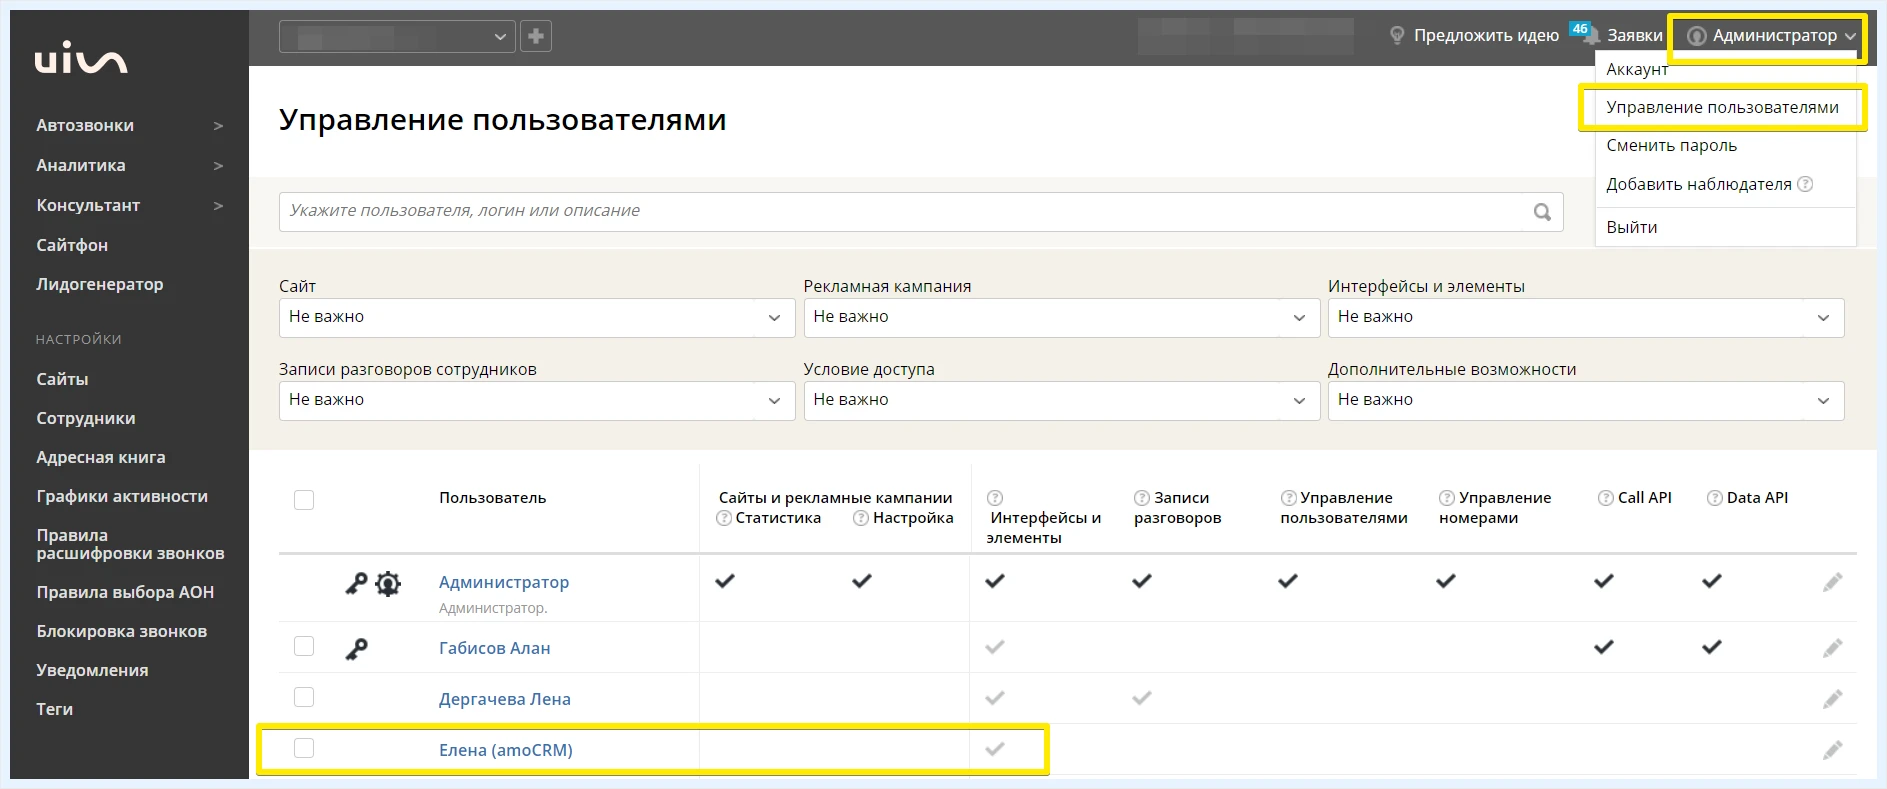This screenshot has width=1887, height=789.
Task: Click the gear-person icon in the Администратор row
Action: [x=388, y=583]
